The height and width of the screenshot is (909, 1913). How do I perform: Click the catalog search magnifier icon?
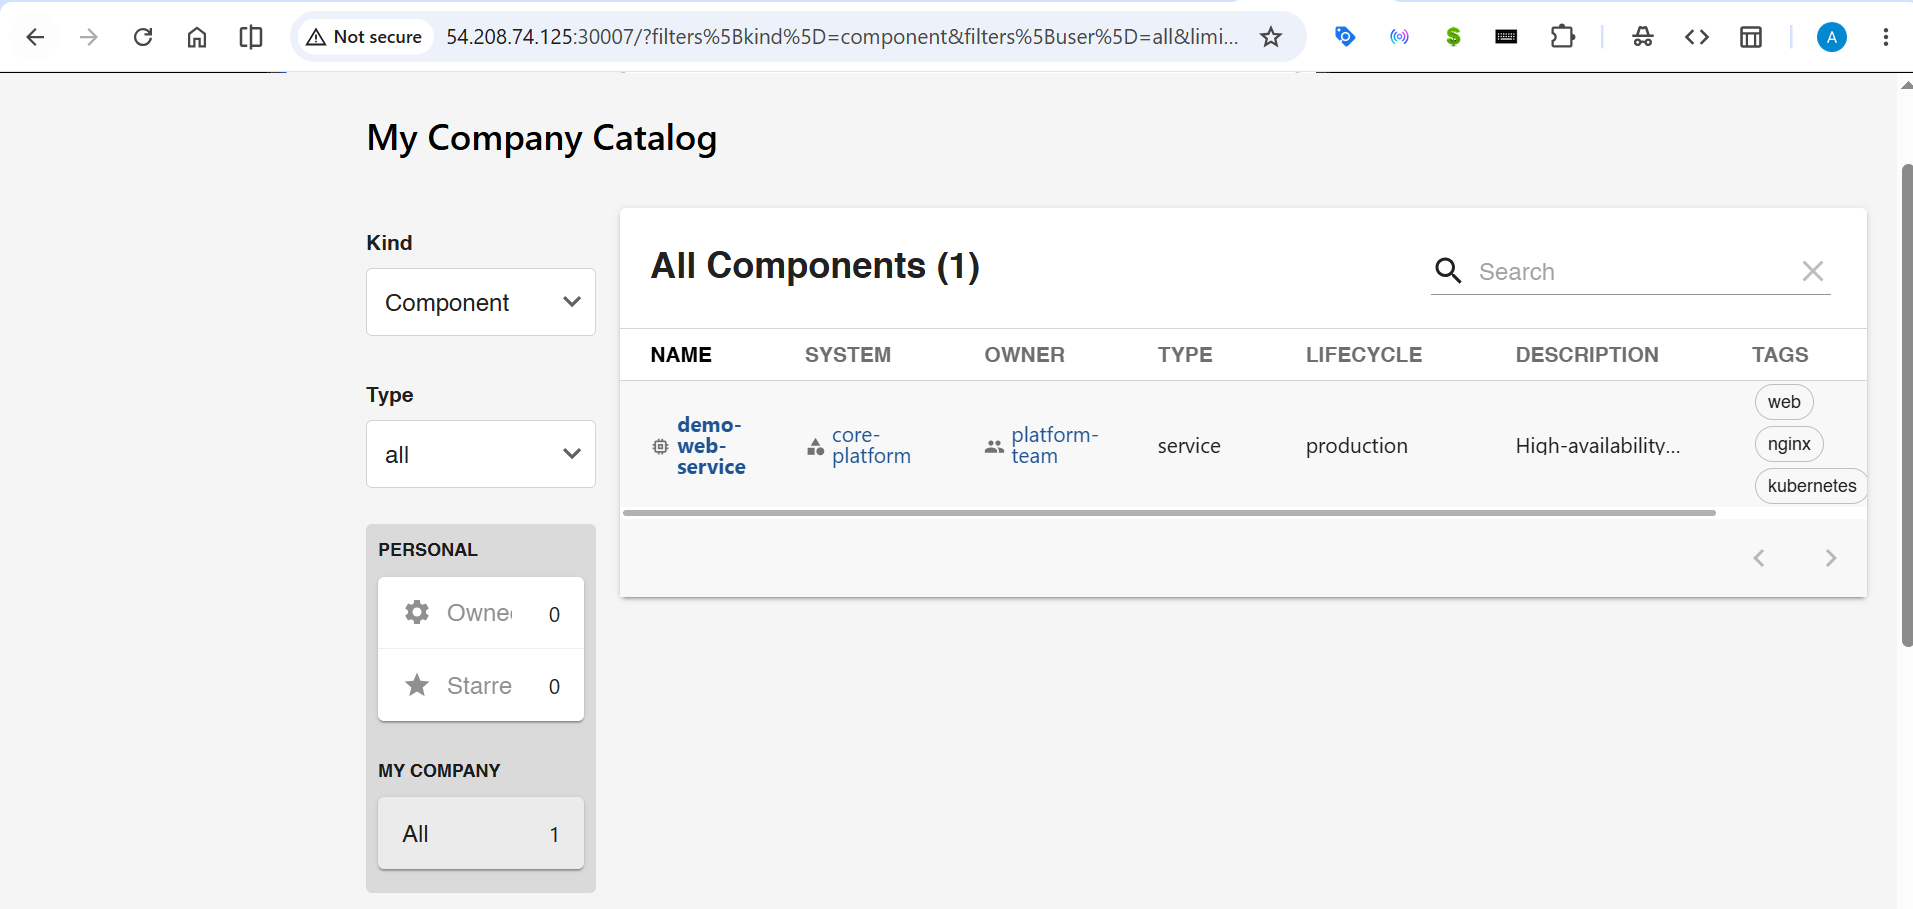coord(1448,271)
